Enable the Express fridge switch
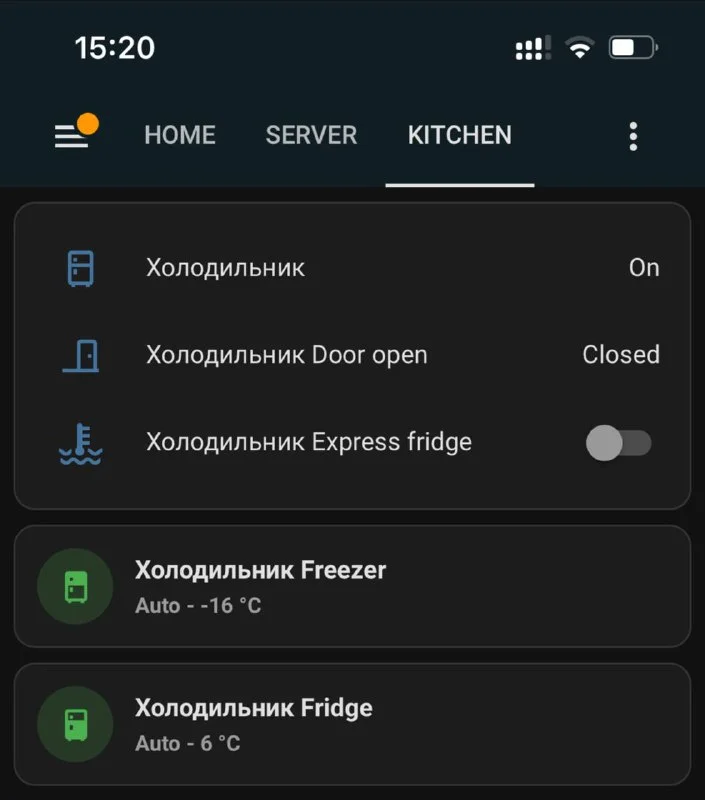This screenshot has height=800, width=705. coord(618,442)
